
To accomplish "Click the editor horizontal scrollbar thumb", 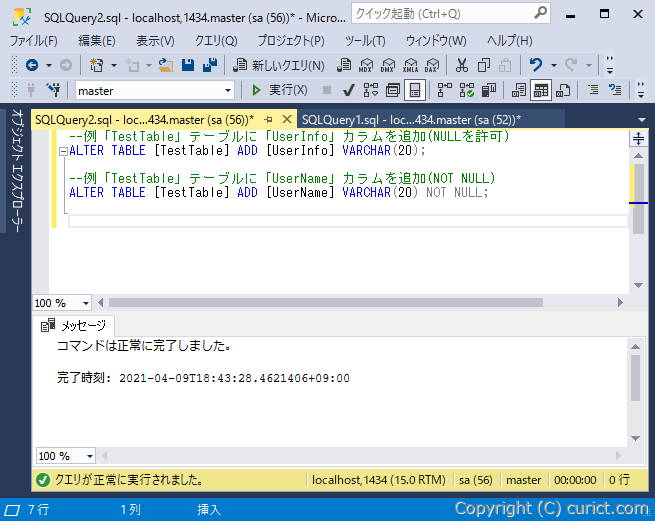I will pos(326,302).
